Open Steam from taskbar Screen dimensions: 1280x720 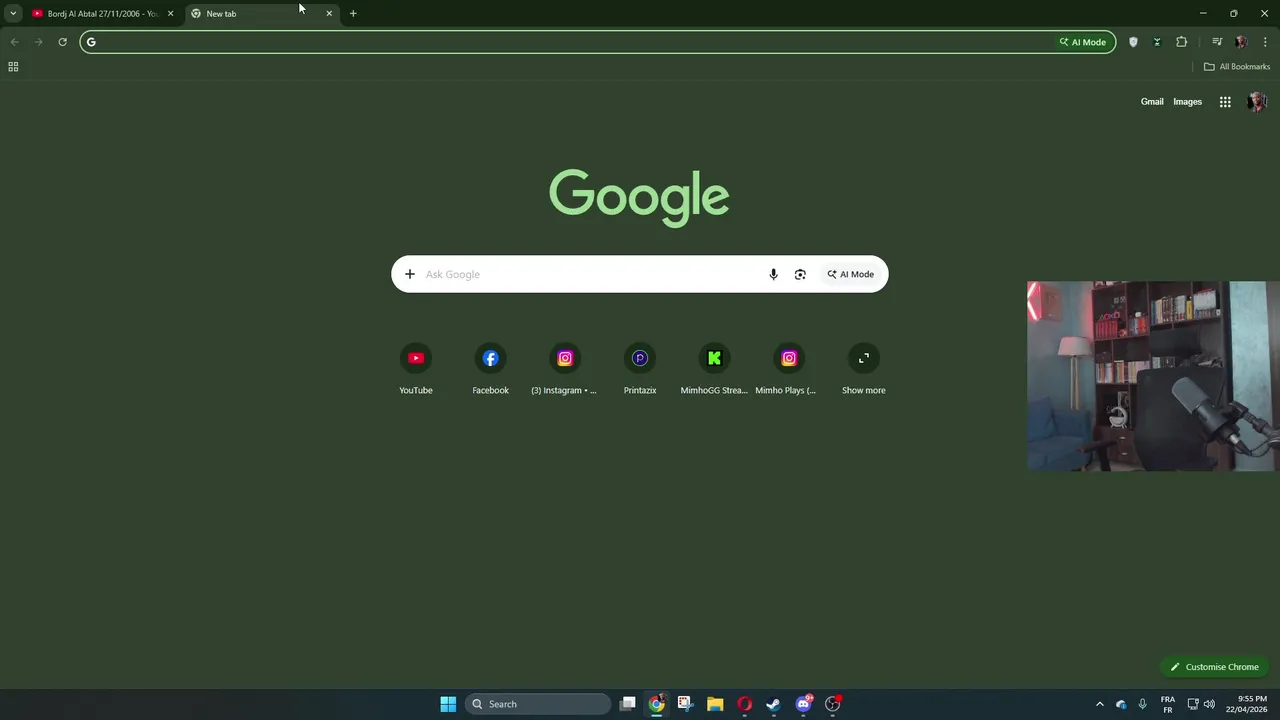(x=773, y=704)
